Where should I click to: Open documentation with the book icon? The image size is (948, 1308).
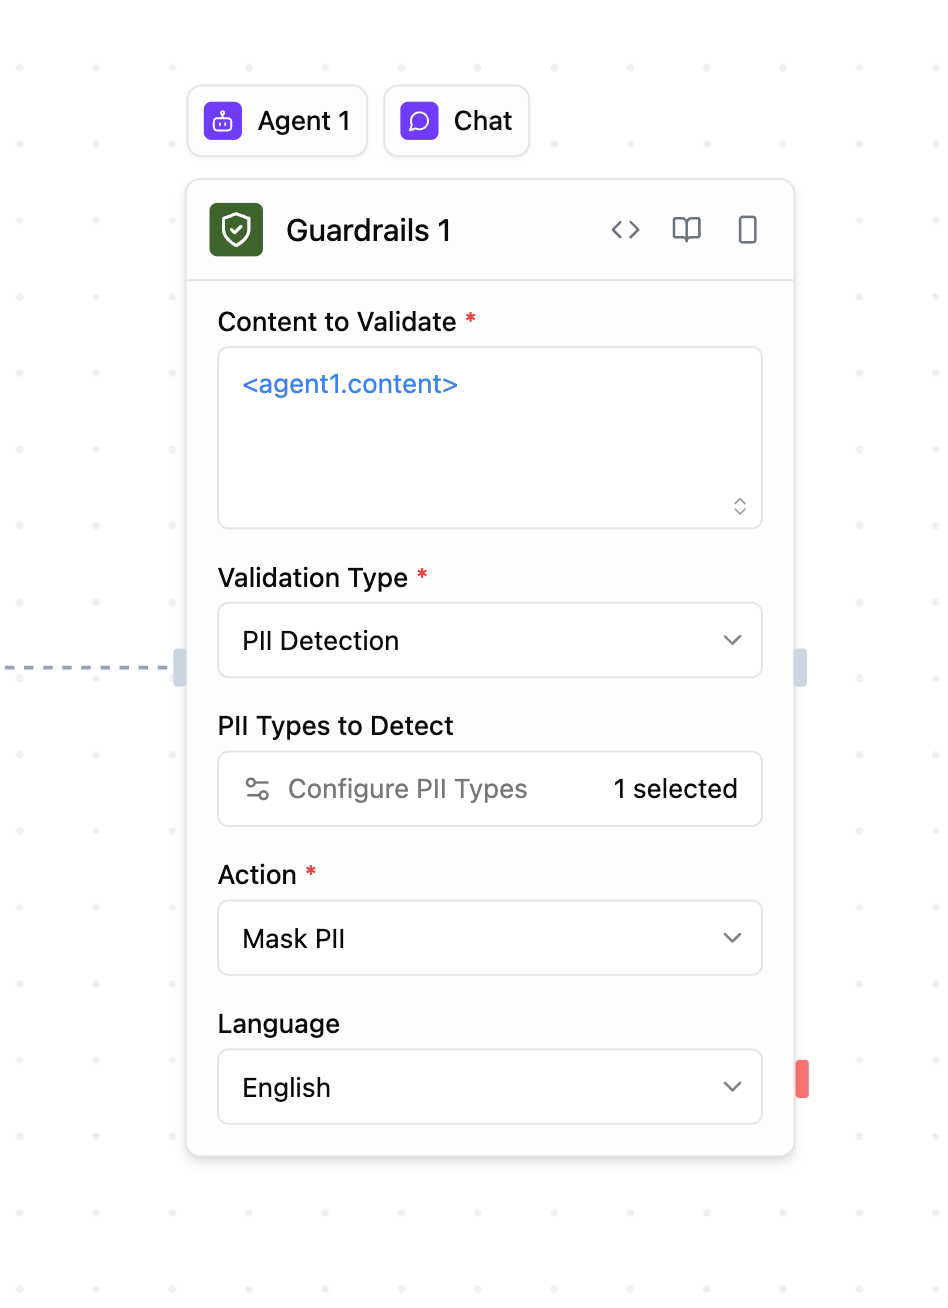pyautogui.click(x=686, y=230)
